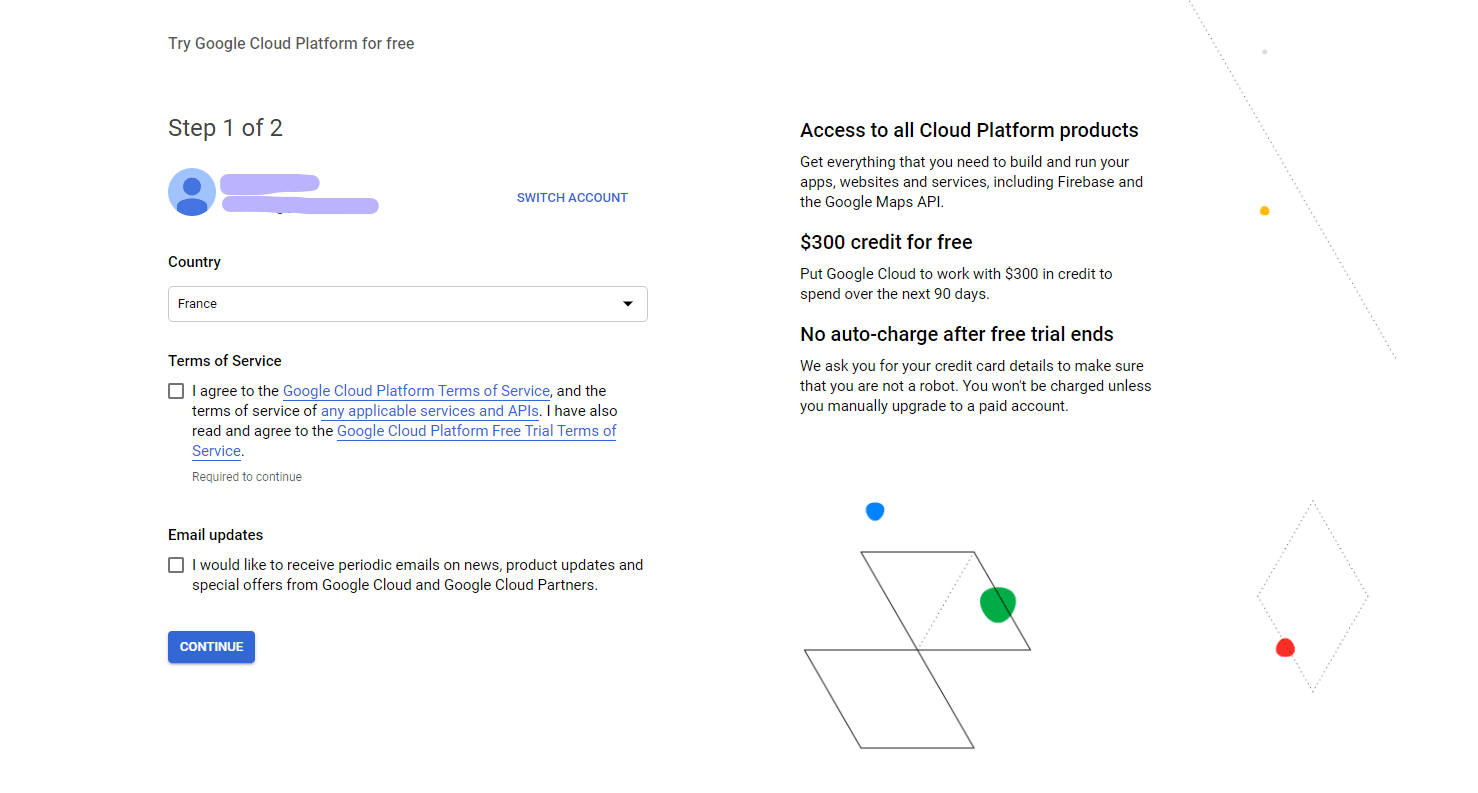The width and height of the screenshot is (1478, 793).
Task: Click the Country dropdown arrow
Action: click(628, 304)
